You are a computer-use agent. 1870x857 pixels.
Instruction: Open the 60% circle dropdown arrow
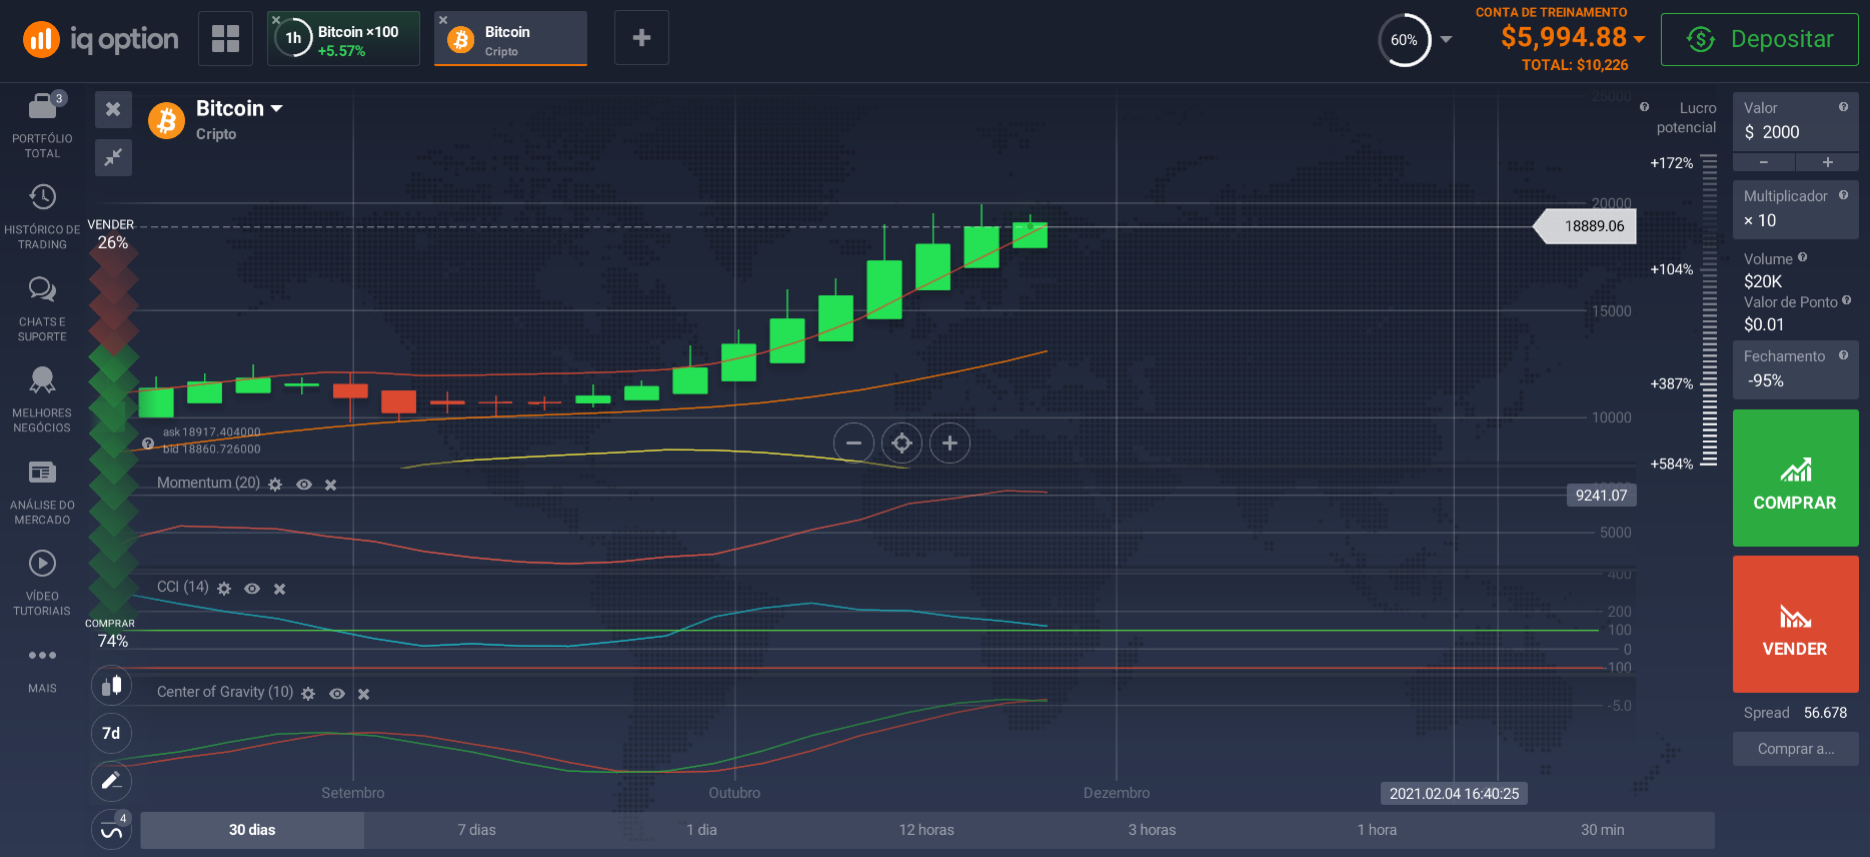tap(1446, 40)
